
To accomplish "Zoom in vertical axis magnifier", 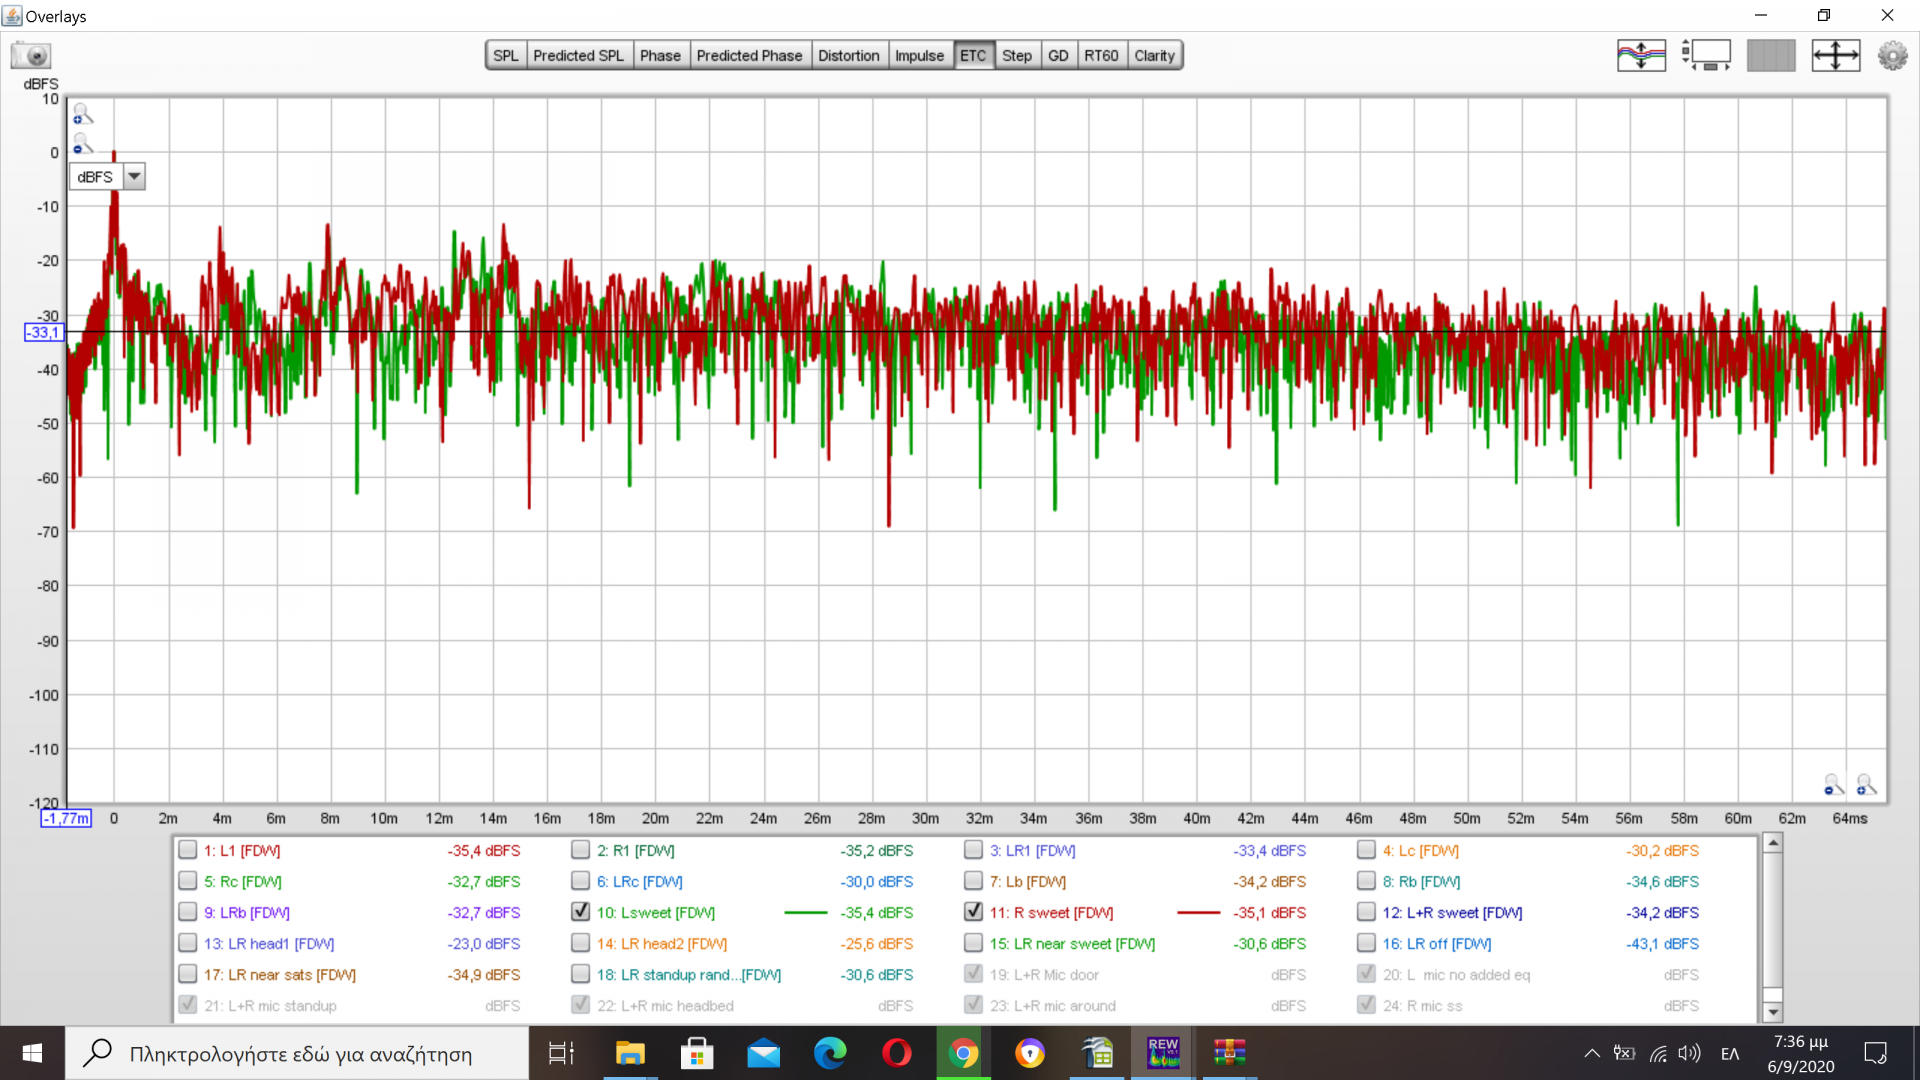I will click(x=83, y=115).
